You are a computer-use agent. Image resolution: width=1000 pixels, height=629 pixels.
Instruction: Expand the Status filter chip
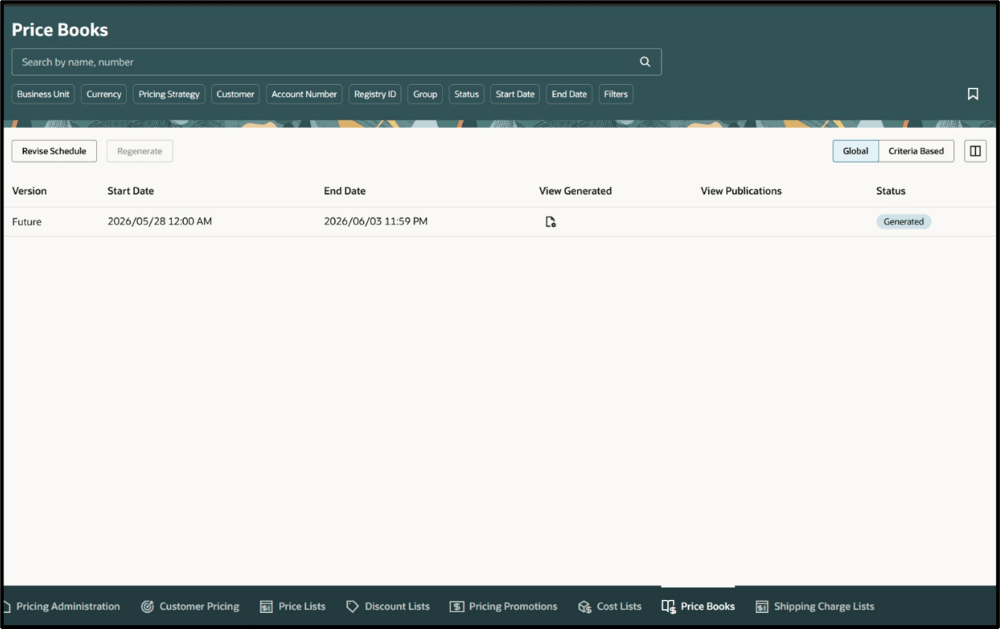[x=466, y=94]
